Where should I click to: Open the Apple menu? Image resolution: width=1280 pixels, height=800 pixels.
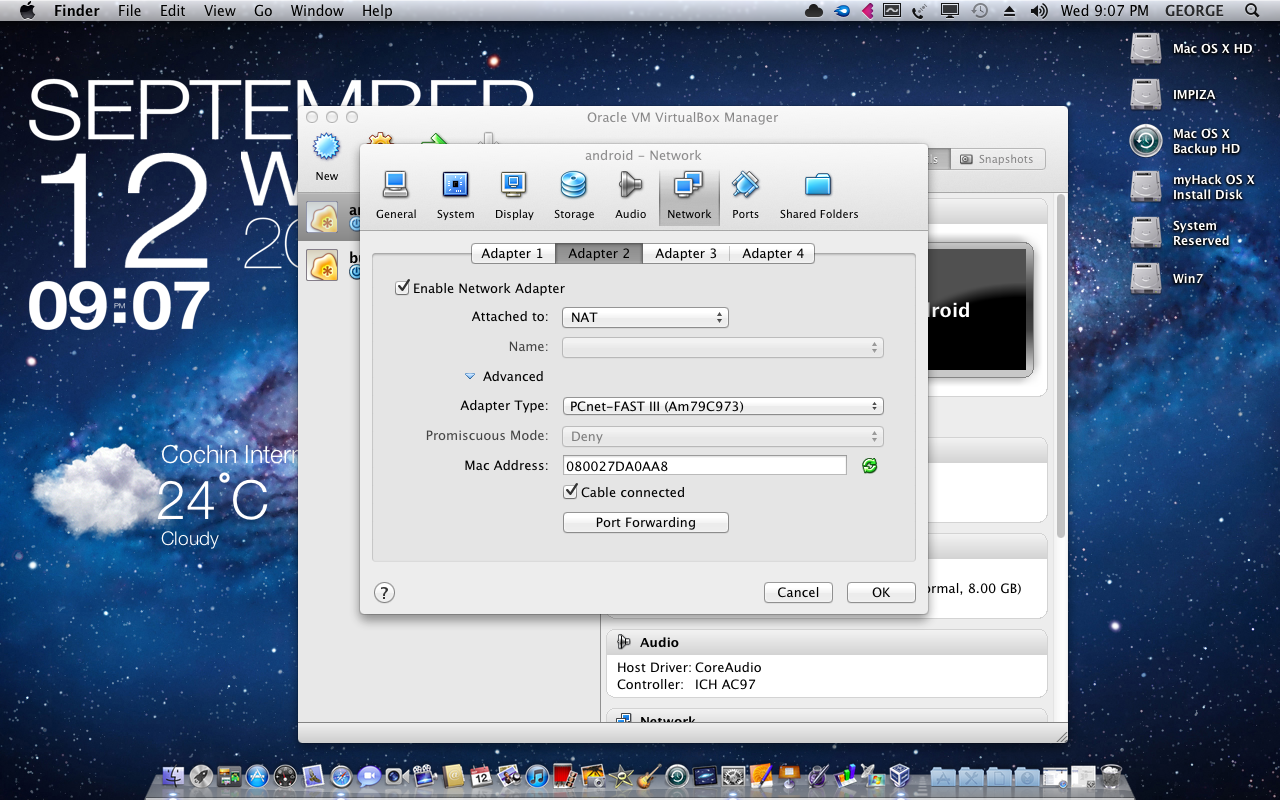(27, 11)
